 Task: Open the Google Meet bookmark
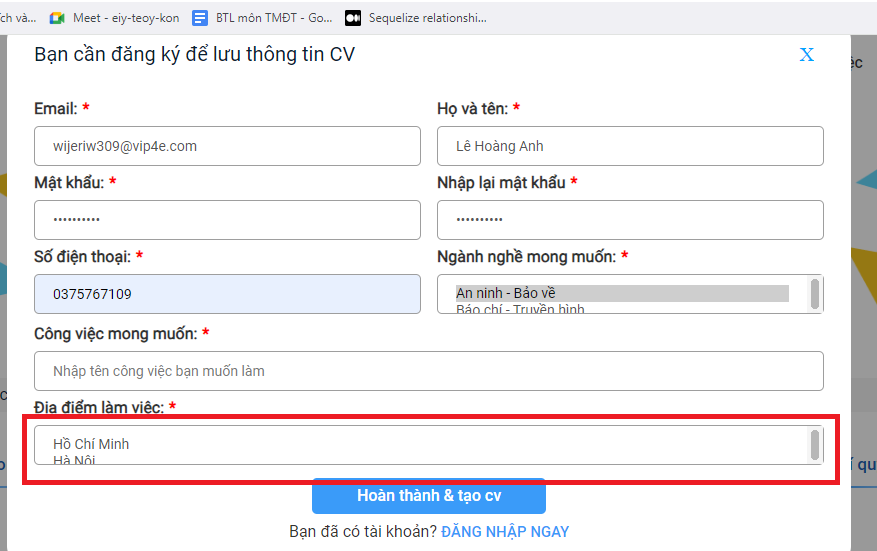coord(113,18)
